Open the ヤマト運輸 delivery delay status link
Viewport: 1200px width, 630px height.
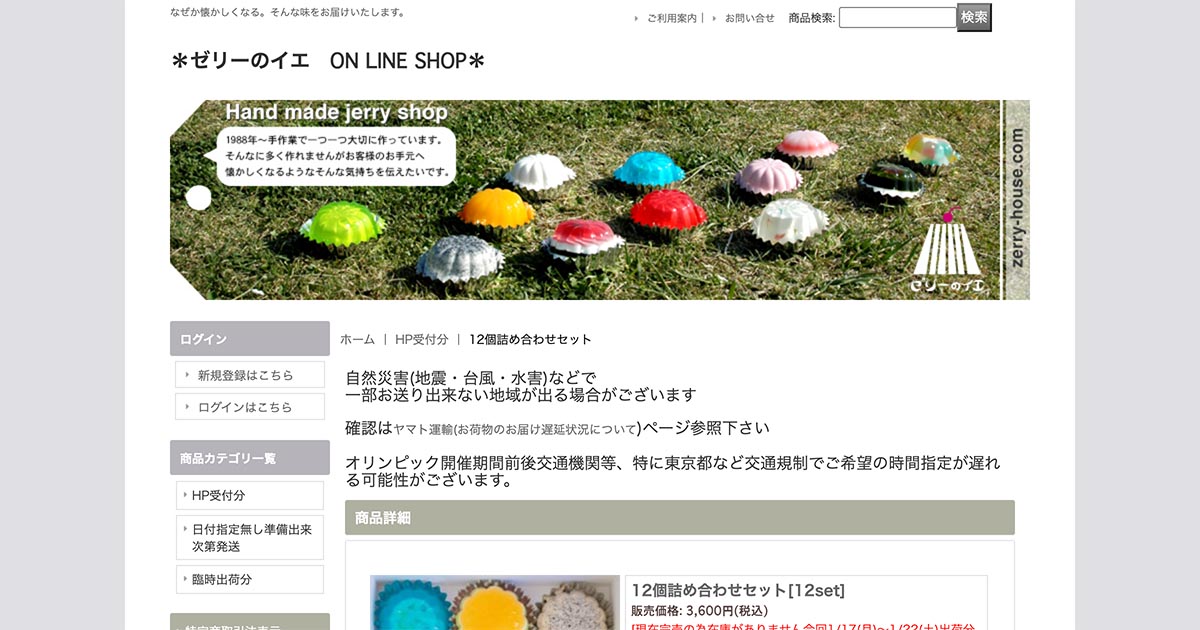[515, 429]
